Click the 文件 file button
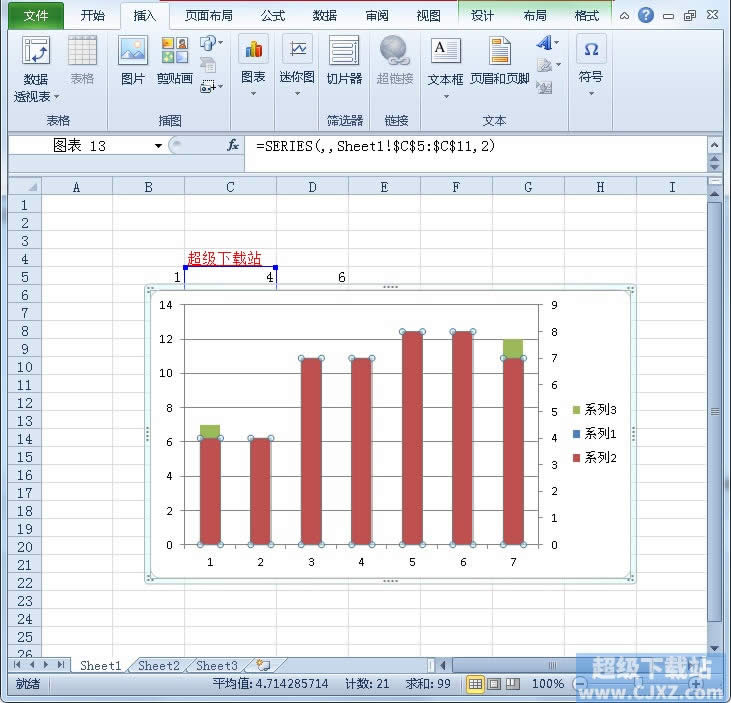The width and height of the screenshot is (731, 703). (x=35, y=15)
